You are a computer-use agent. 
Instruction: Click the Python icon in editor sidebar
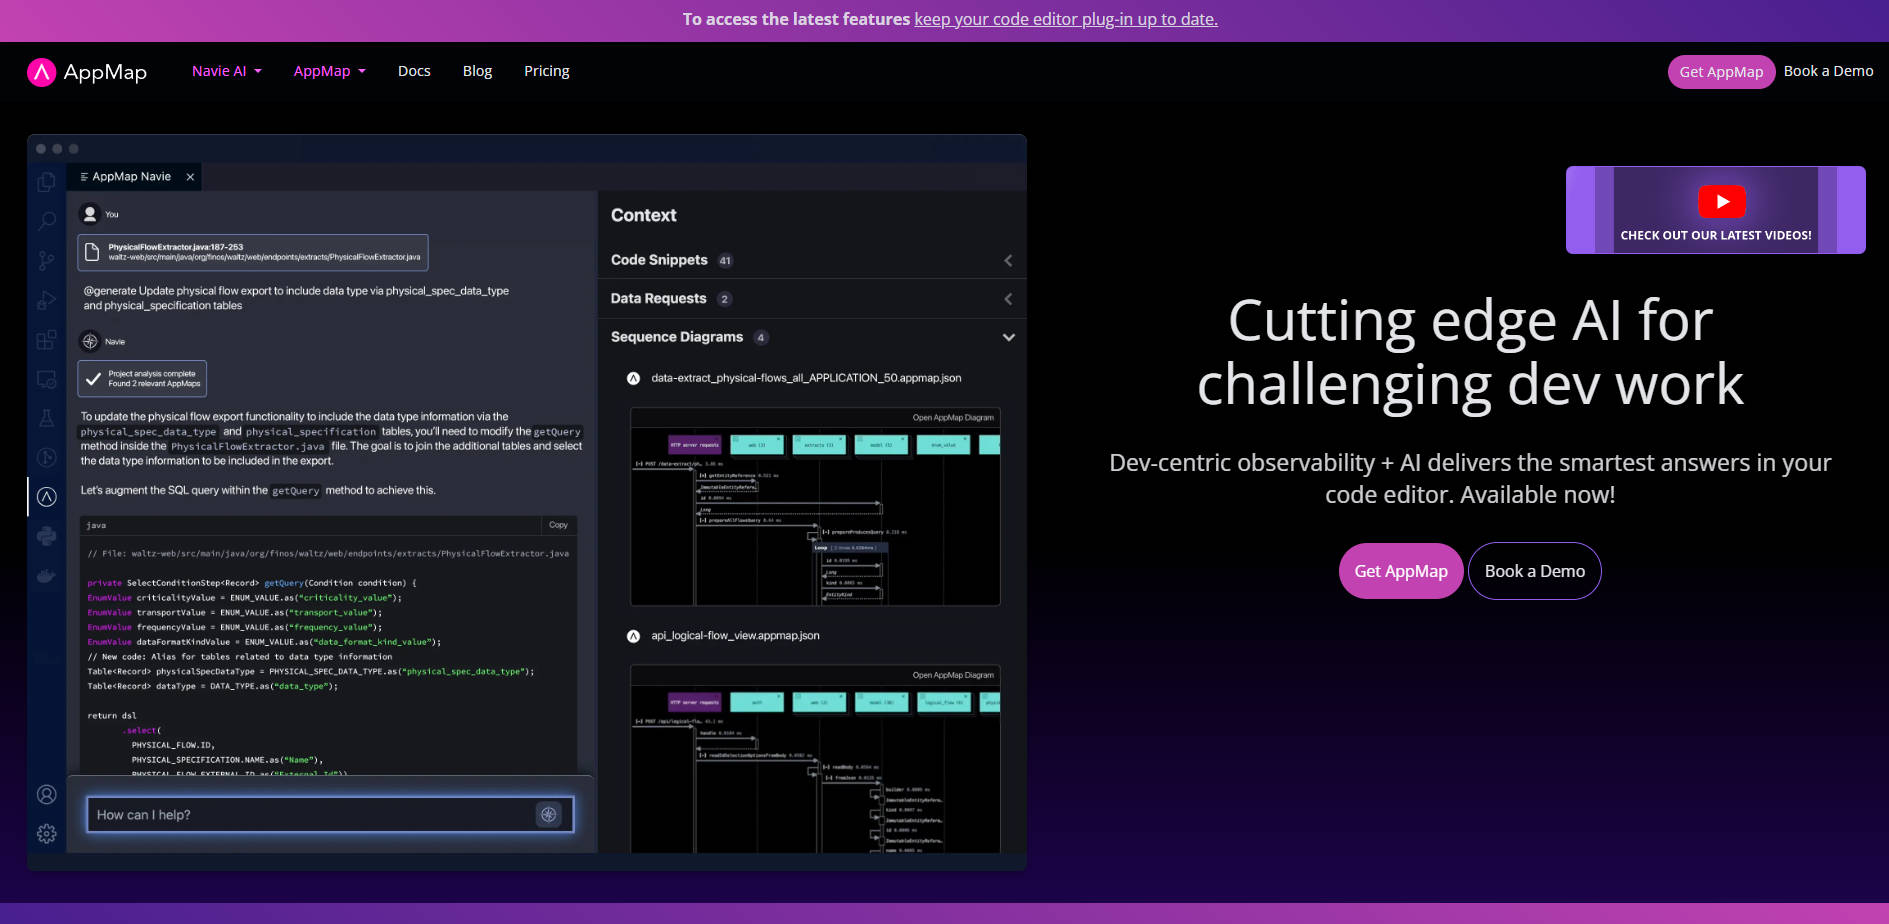click(47, 537)
